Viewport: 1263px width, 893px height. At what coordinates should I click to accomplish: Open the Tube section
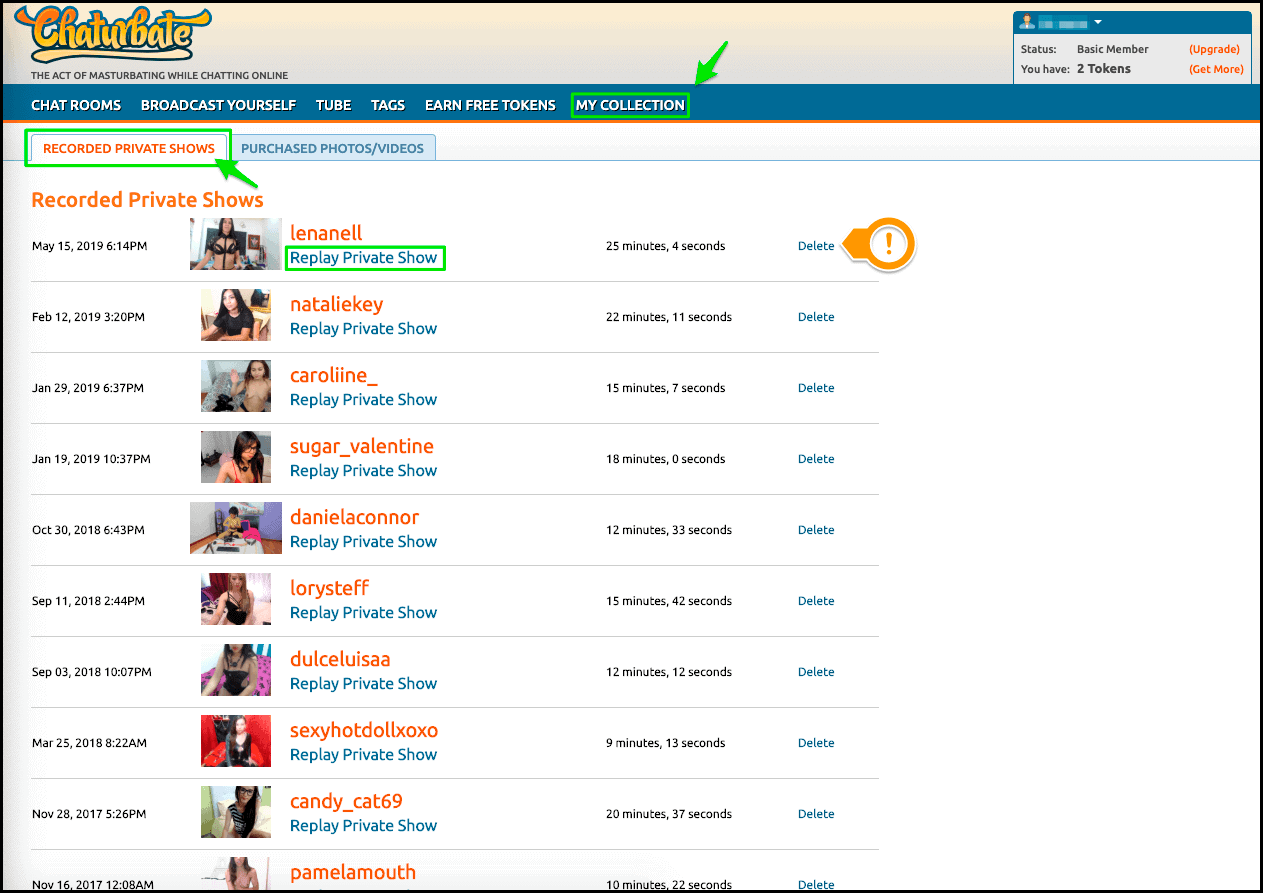pyautogui.click(x=333, y=105)
